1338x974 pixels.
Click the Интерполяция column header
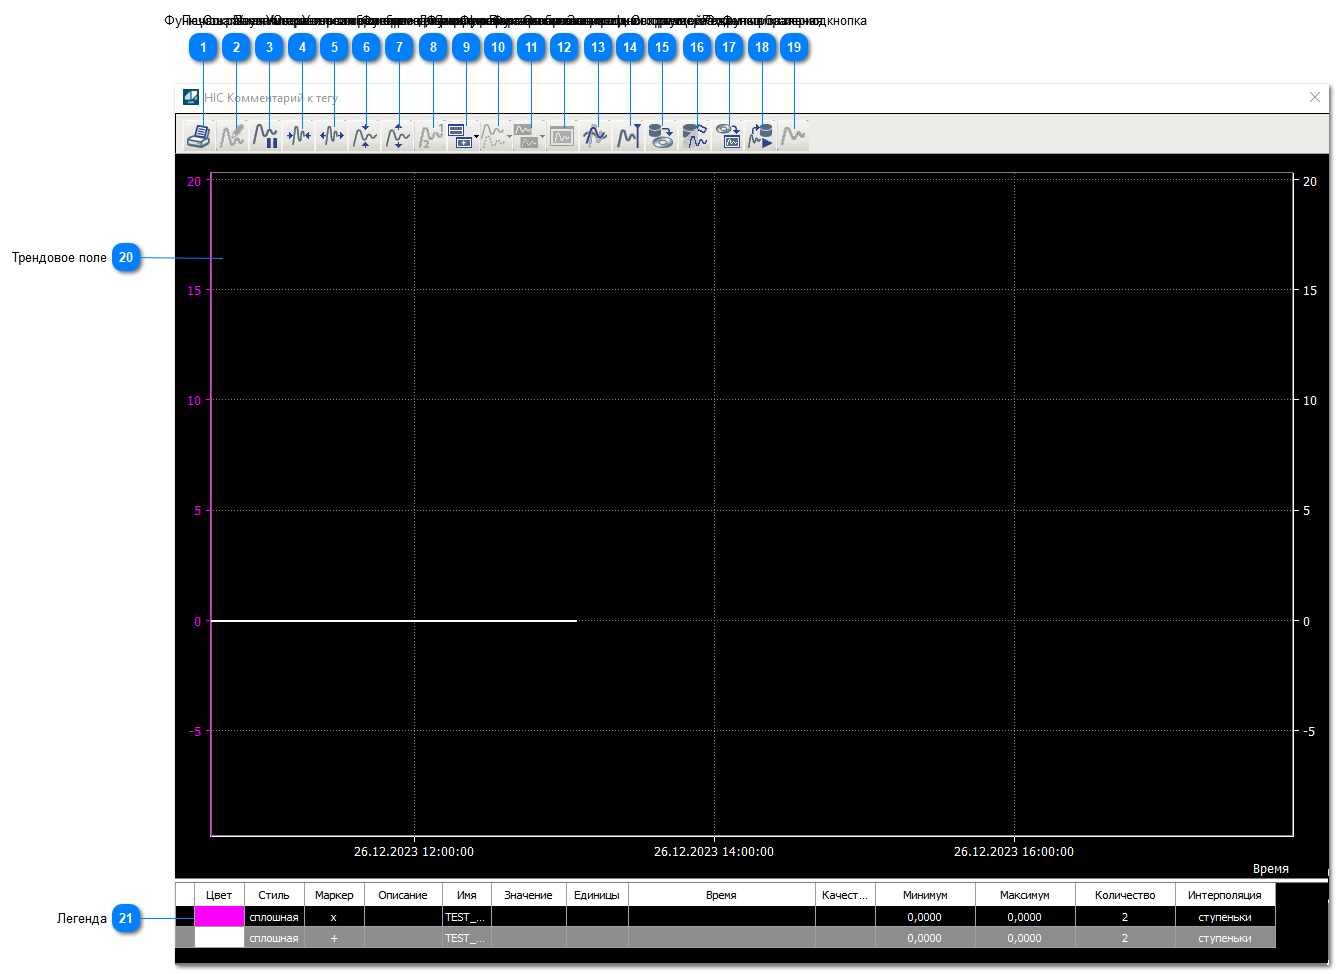click(x=1225, y=895)
